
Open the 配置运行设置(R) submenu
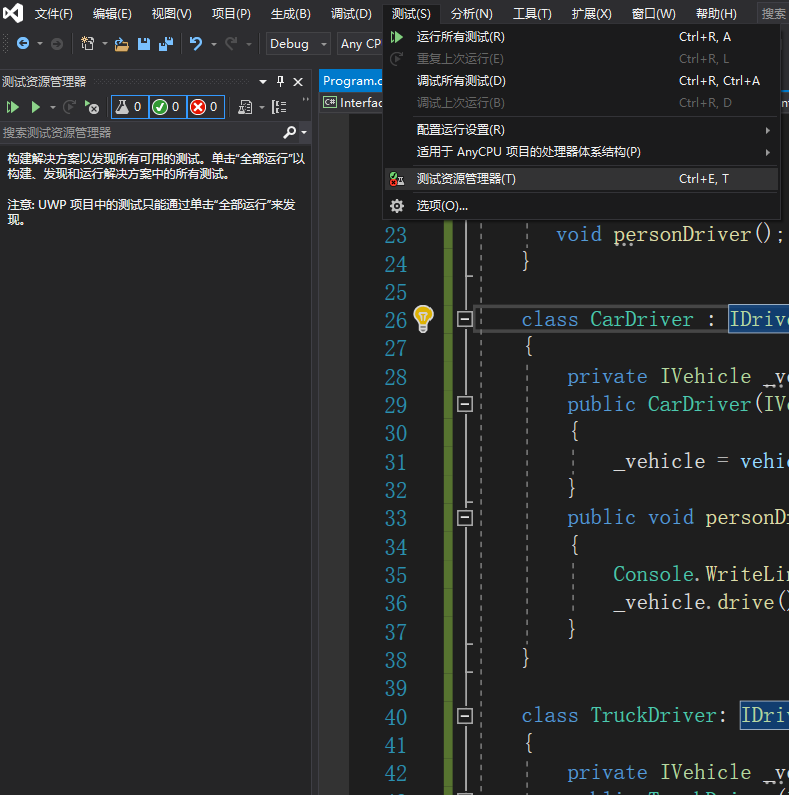pos(581,130)
